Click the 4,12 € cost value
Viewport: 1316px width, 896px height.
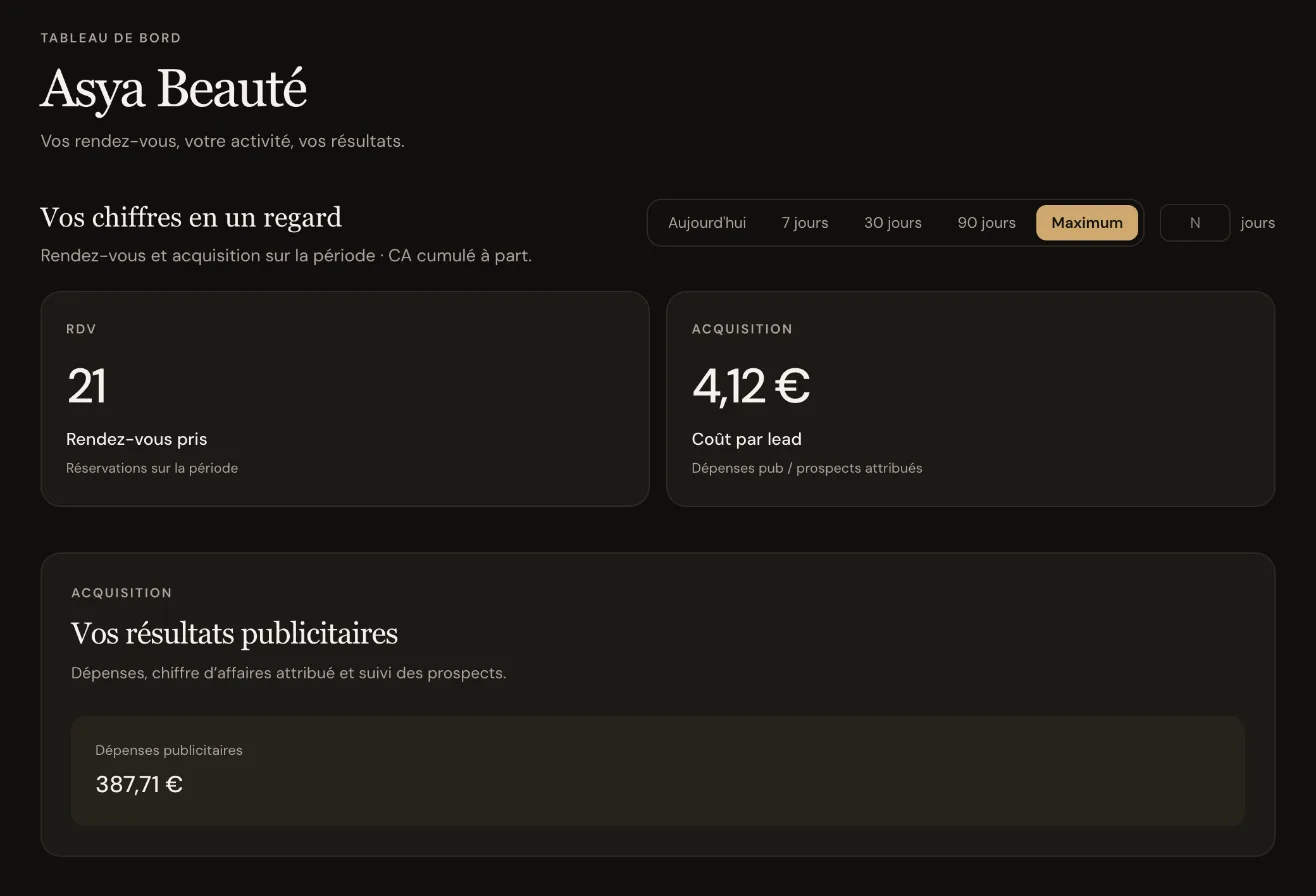point(751,386)
